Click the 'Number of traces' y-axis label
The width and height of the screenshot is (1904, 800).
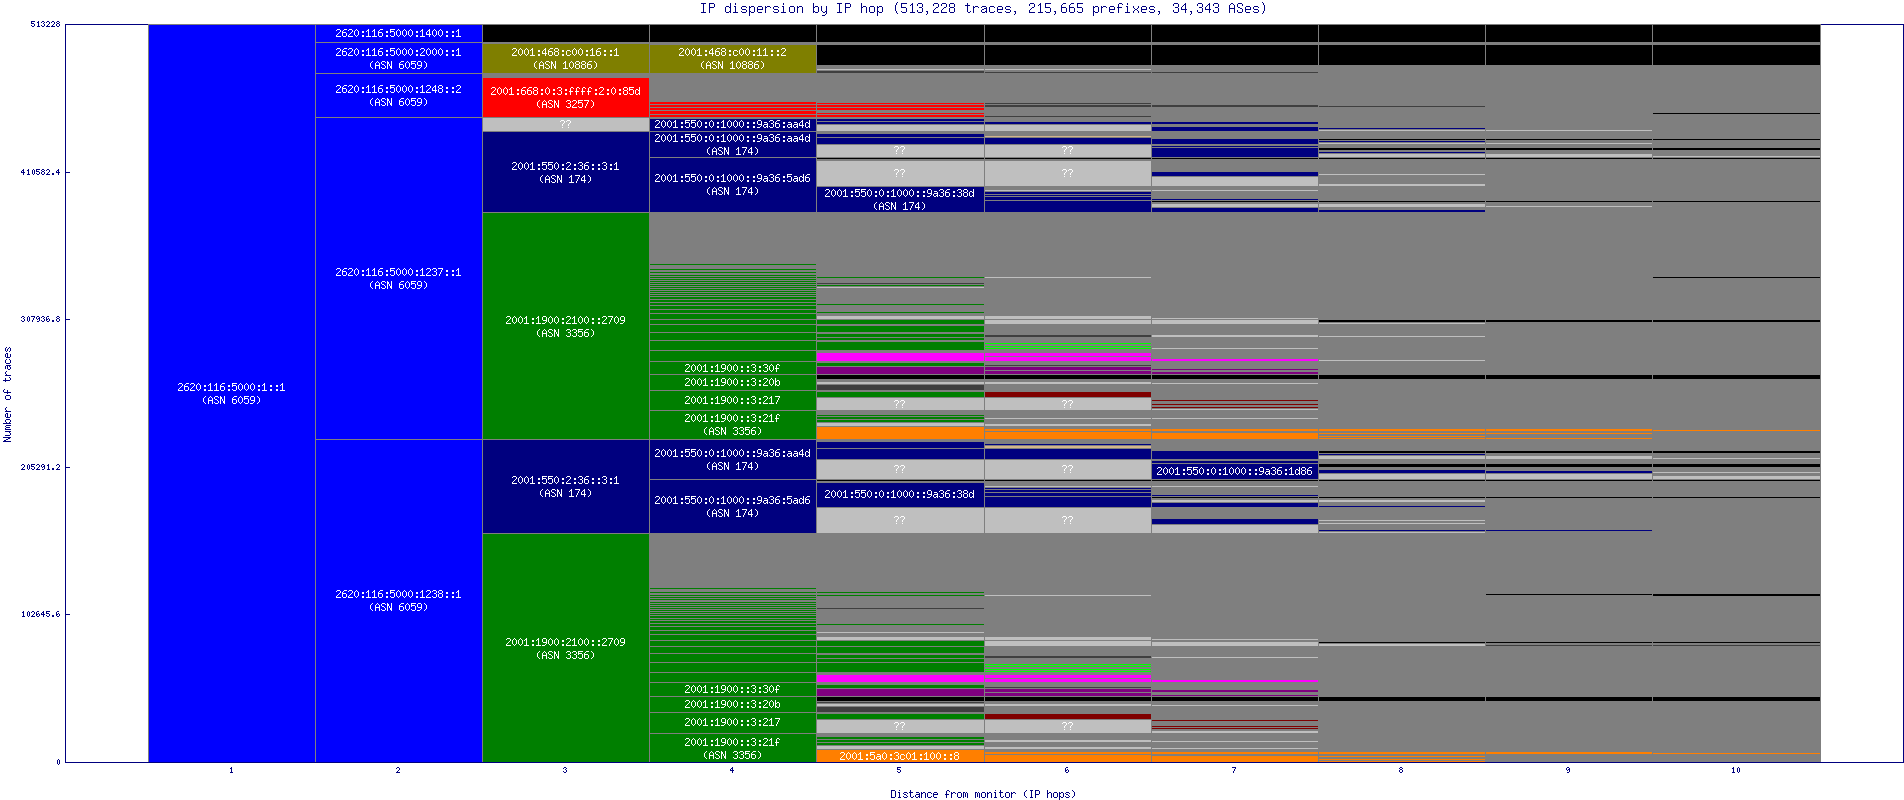tap(8, 394)
